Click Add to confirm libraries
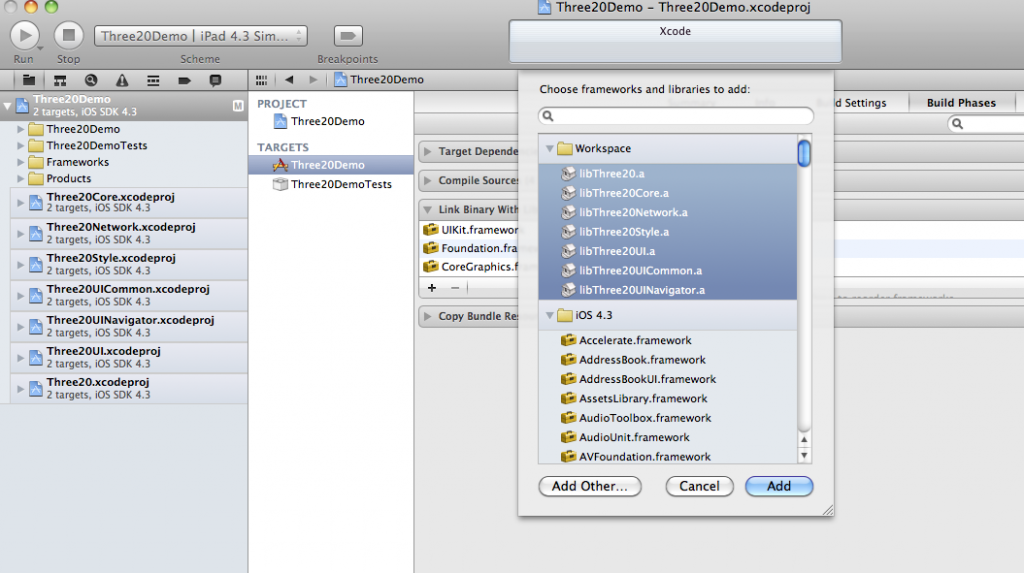 point(779,486)
